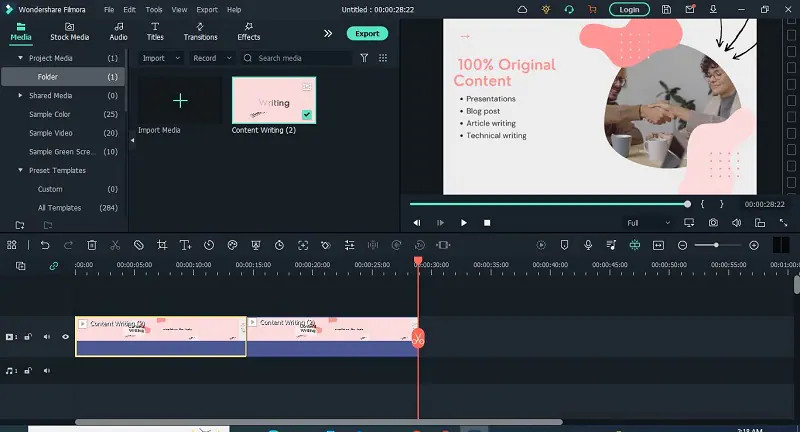Screen dimensions: 800x432
Task: Collapse the Project Media tree
Action: point(20,58)
